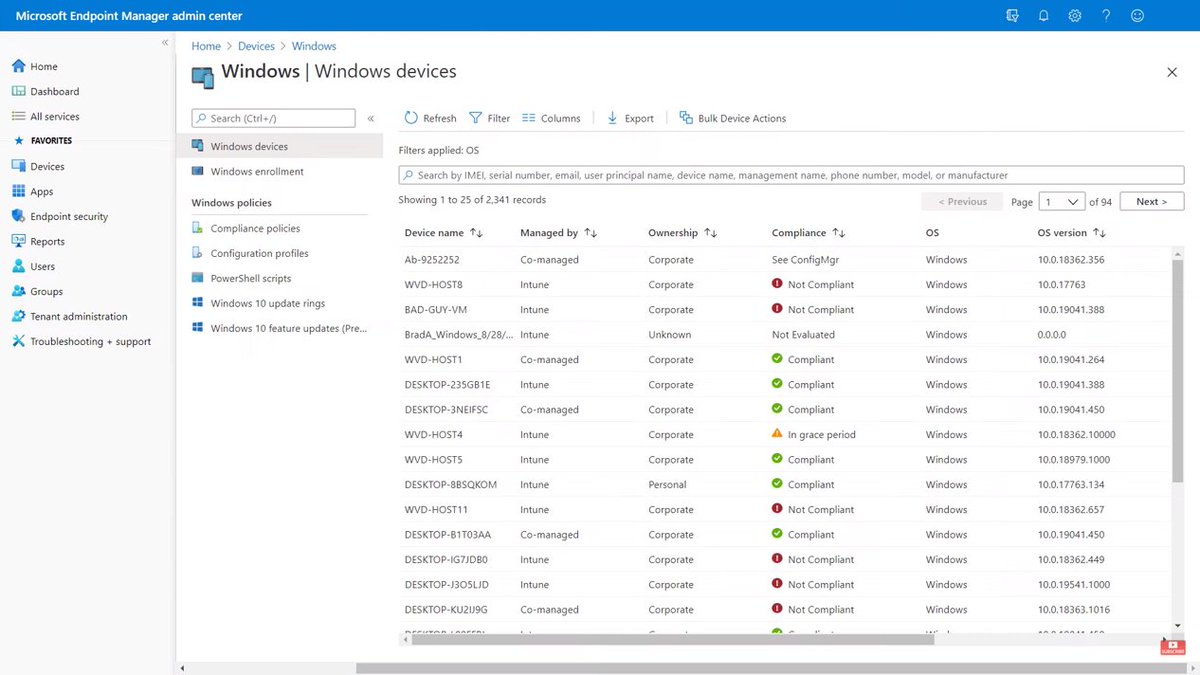The image size is (1200, 675).
Task: Click the Windows breadcrumb link
Action: [x=314, y=46]
